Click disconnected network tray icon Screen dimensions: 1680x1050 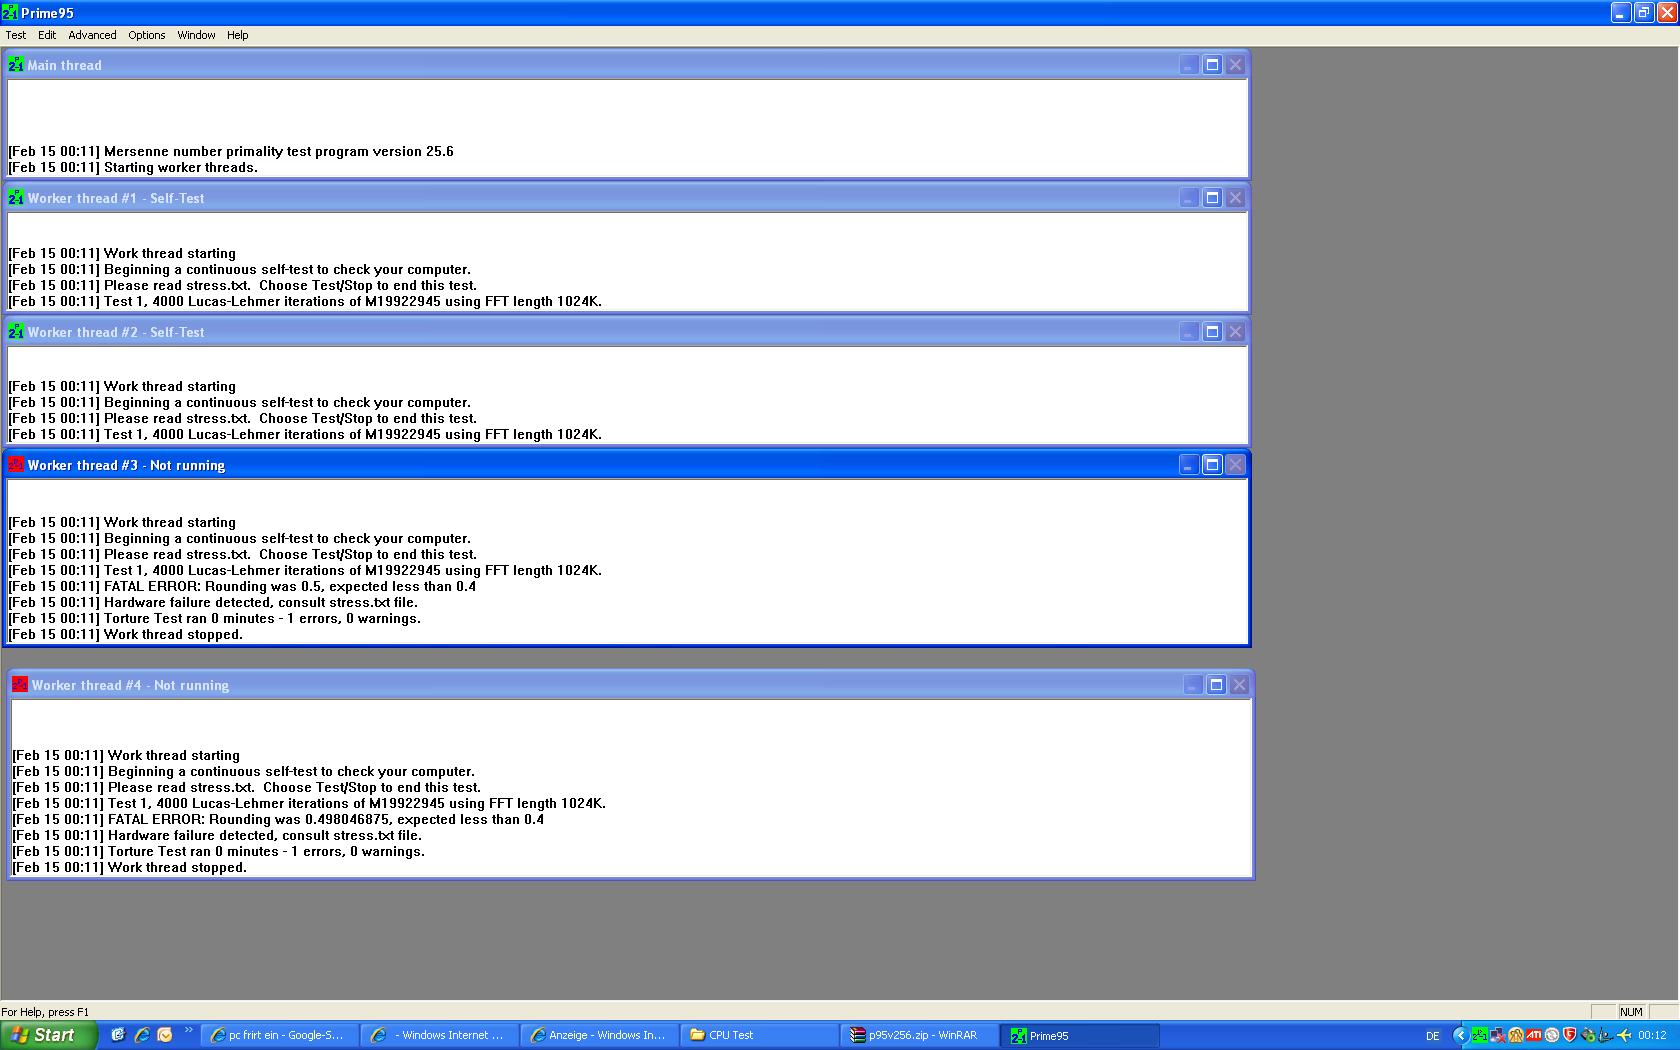1497,1035
